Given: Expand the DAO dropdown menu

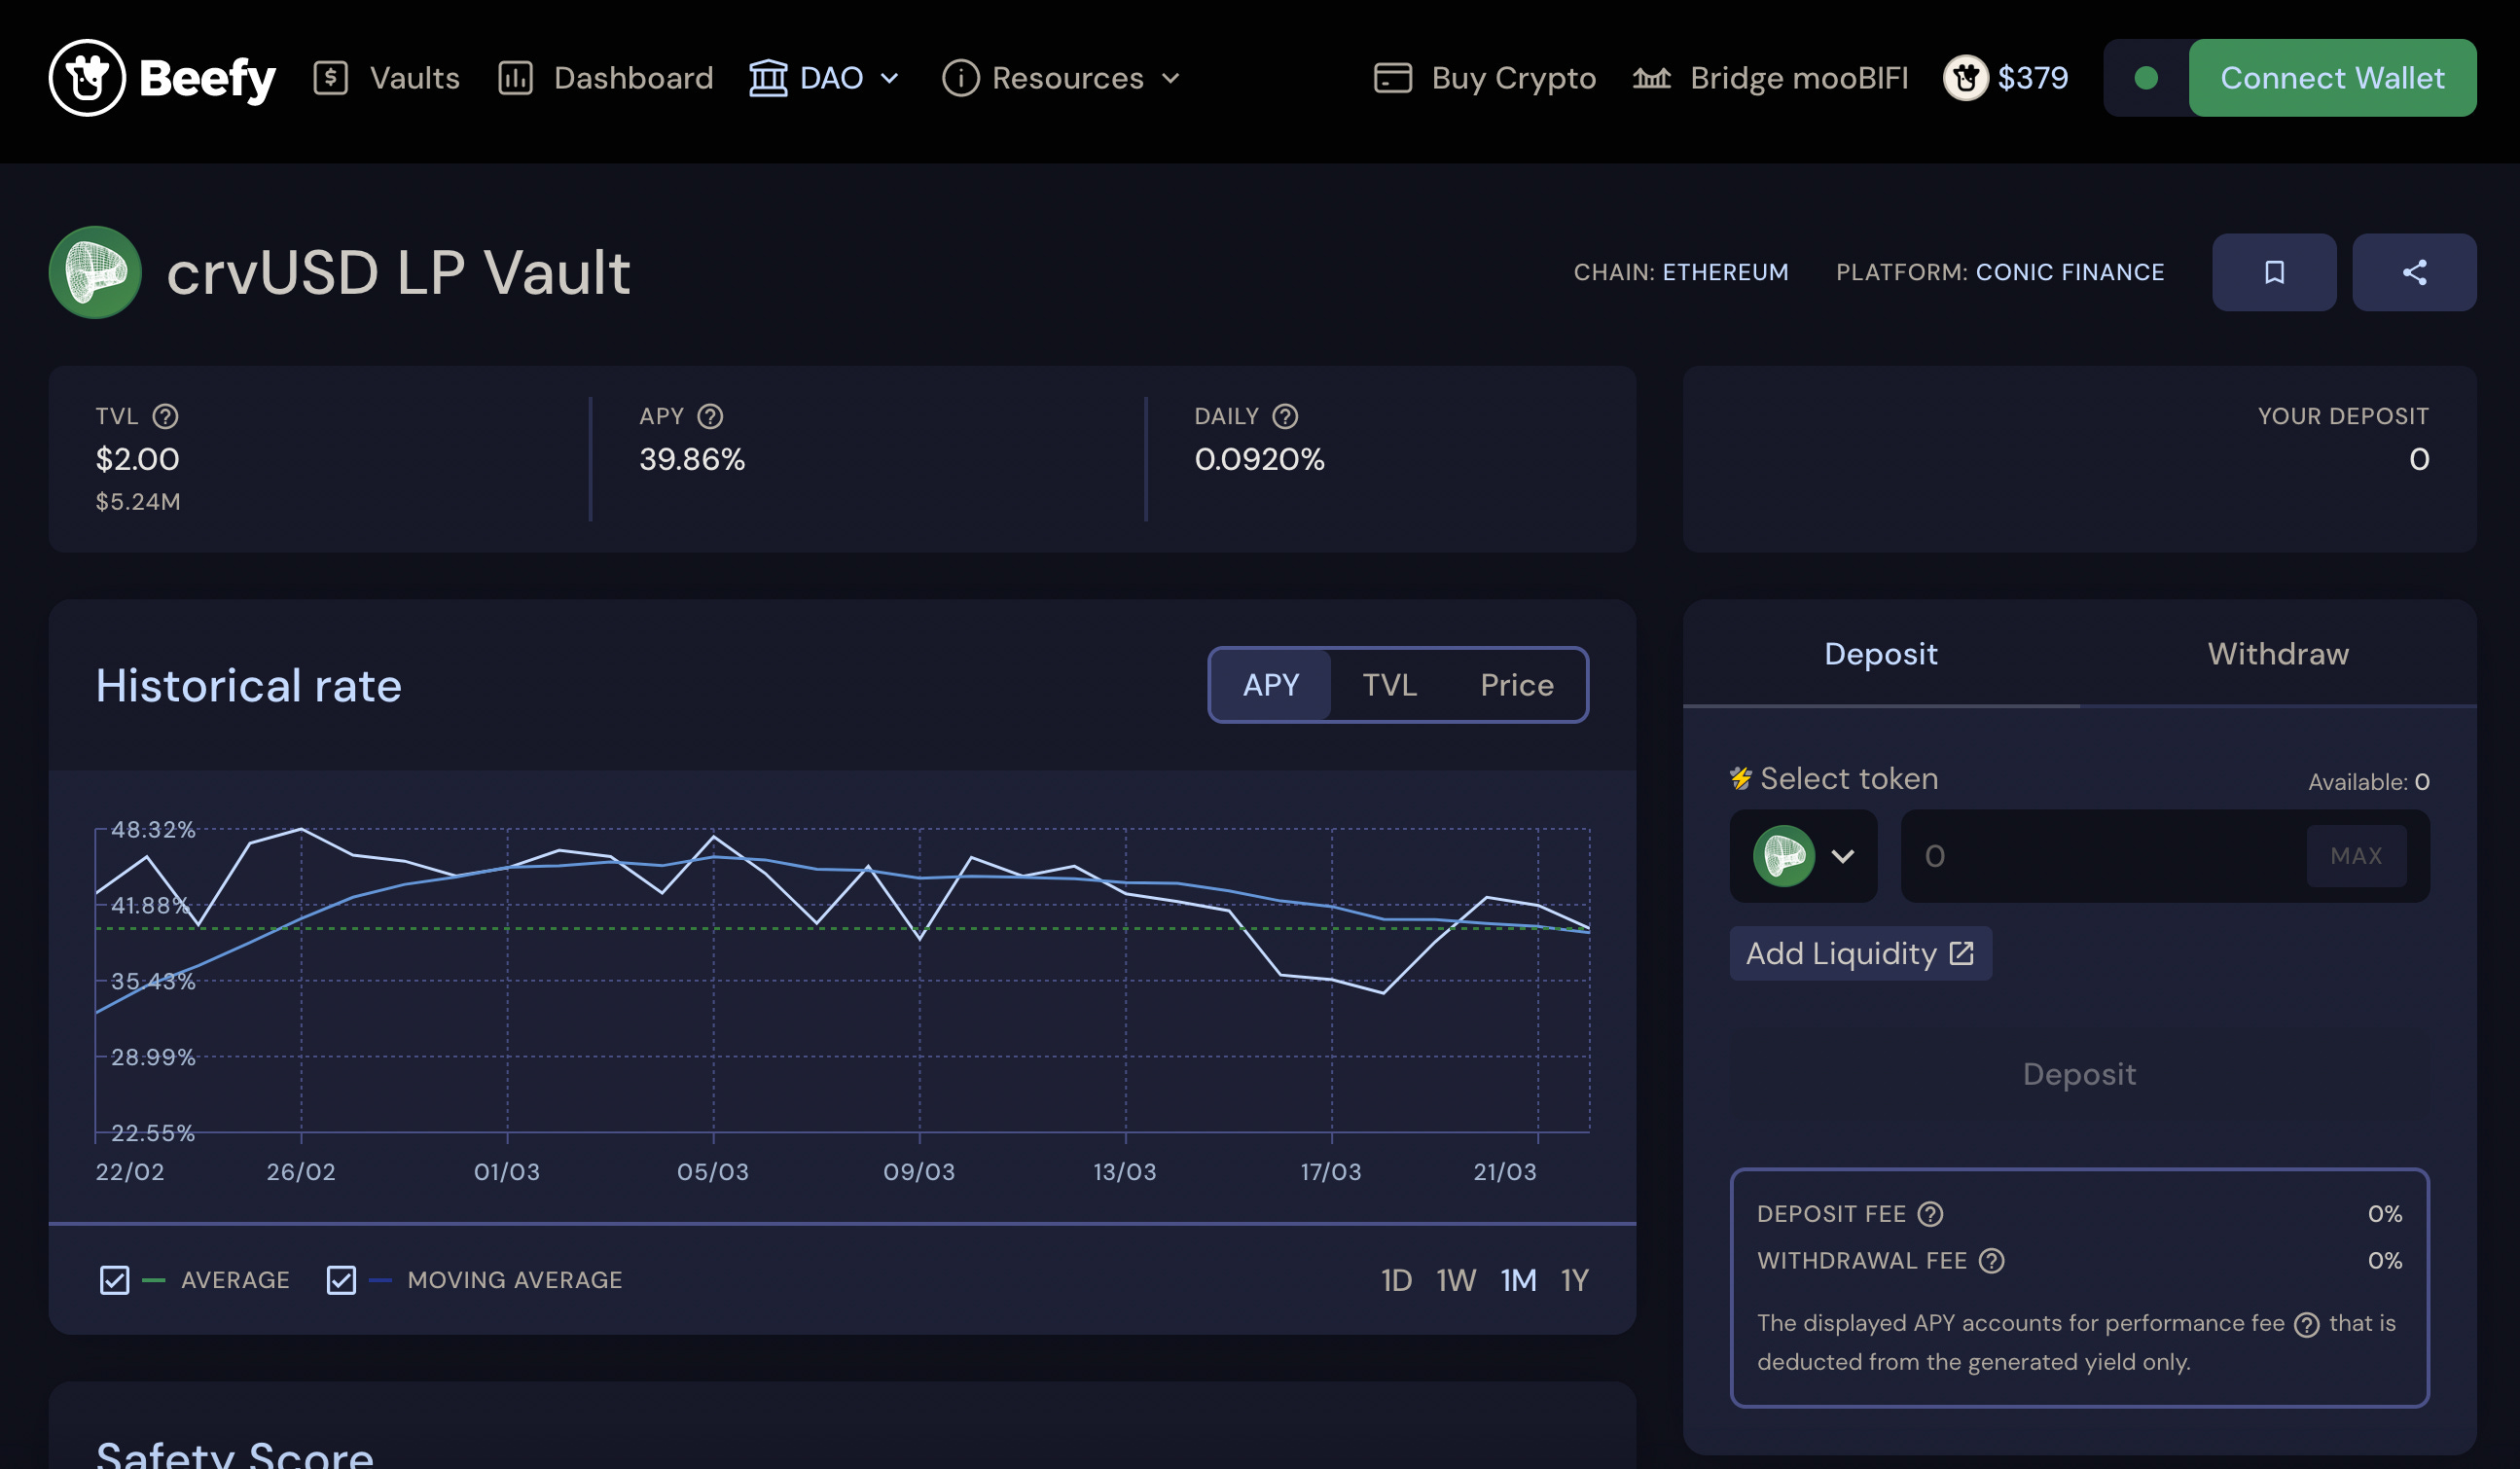Looking at the screenshot, I should (825, 78).
